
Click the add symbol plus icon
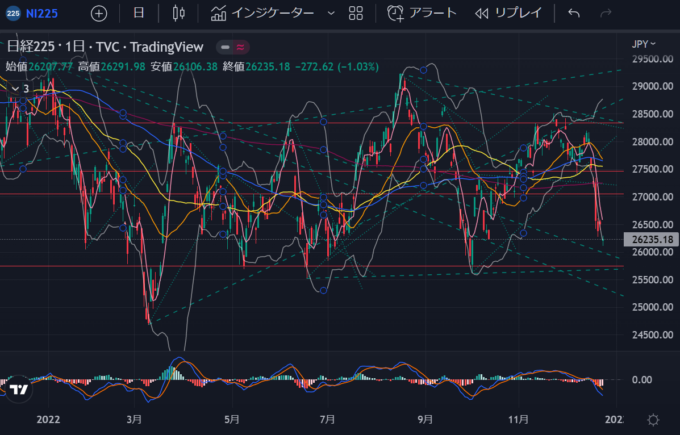pos(98,13)
